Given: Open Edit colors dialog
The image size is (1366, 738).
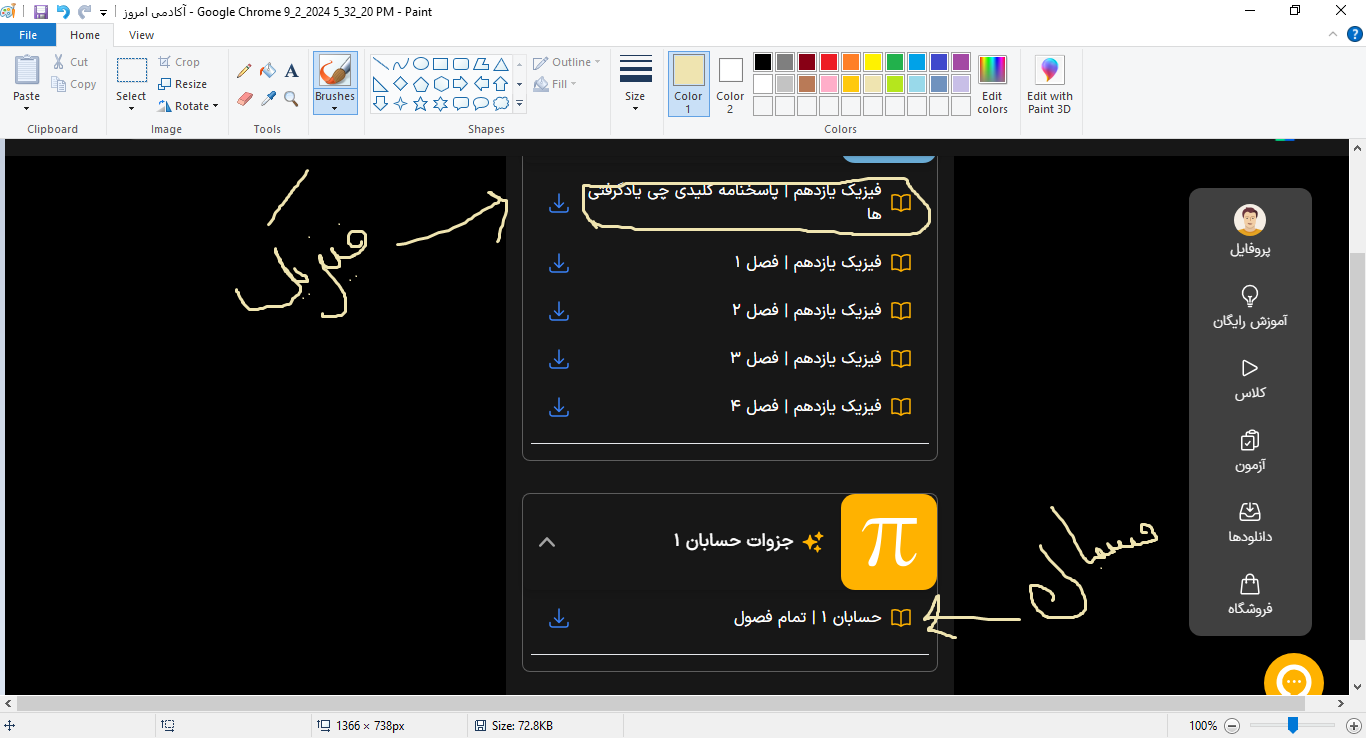Looking at the screenshot, I should point(992,85).
